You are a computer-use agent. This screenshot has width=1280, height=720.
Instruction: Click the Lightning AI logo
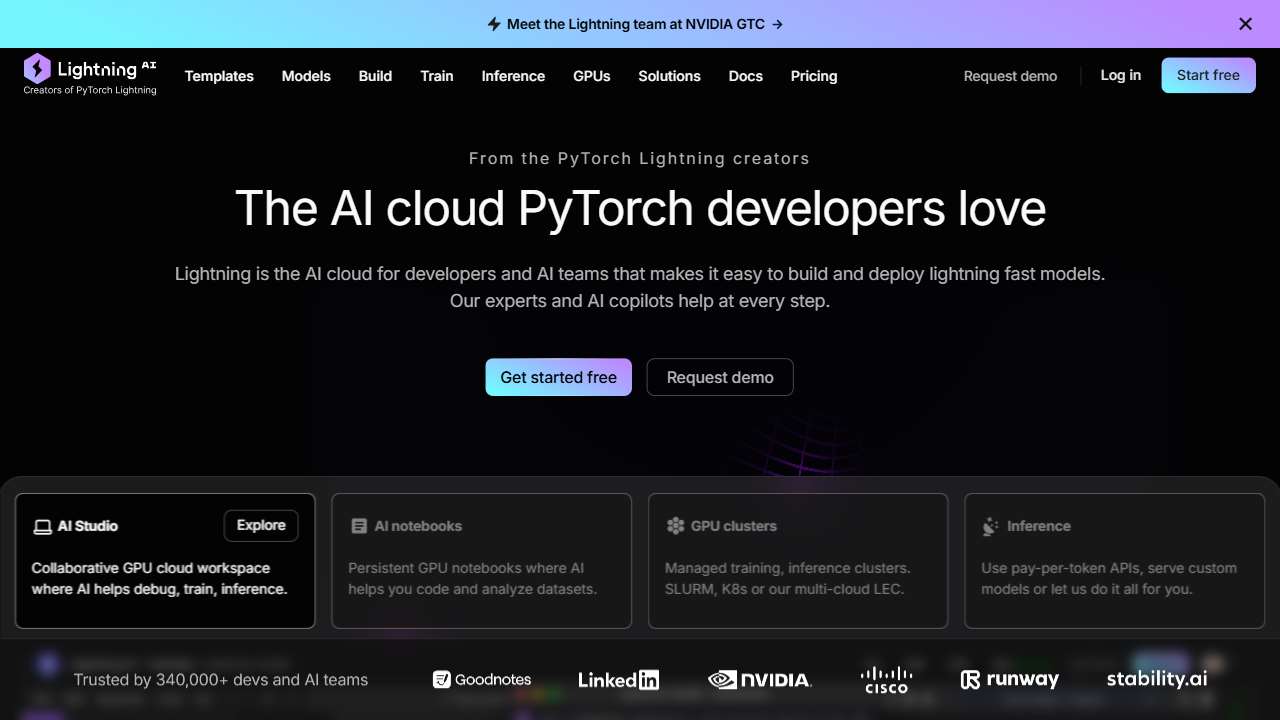pos(90,75)
